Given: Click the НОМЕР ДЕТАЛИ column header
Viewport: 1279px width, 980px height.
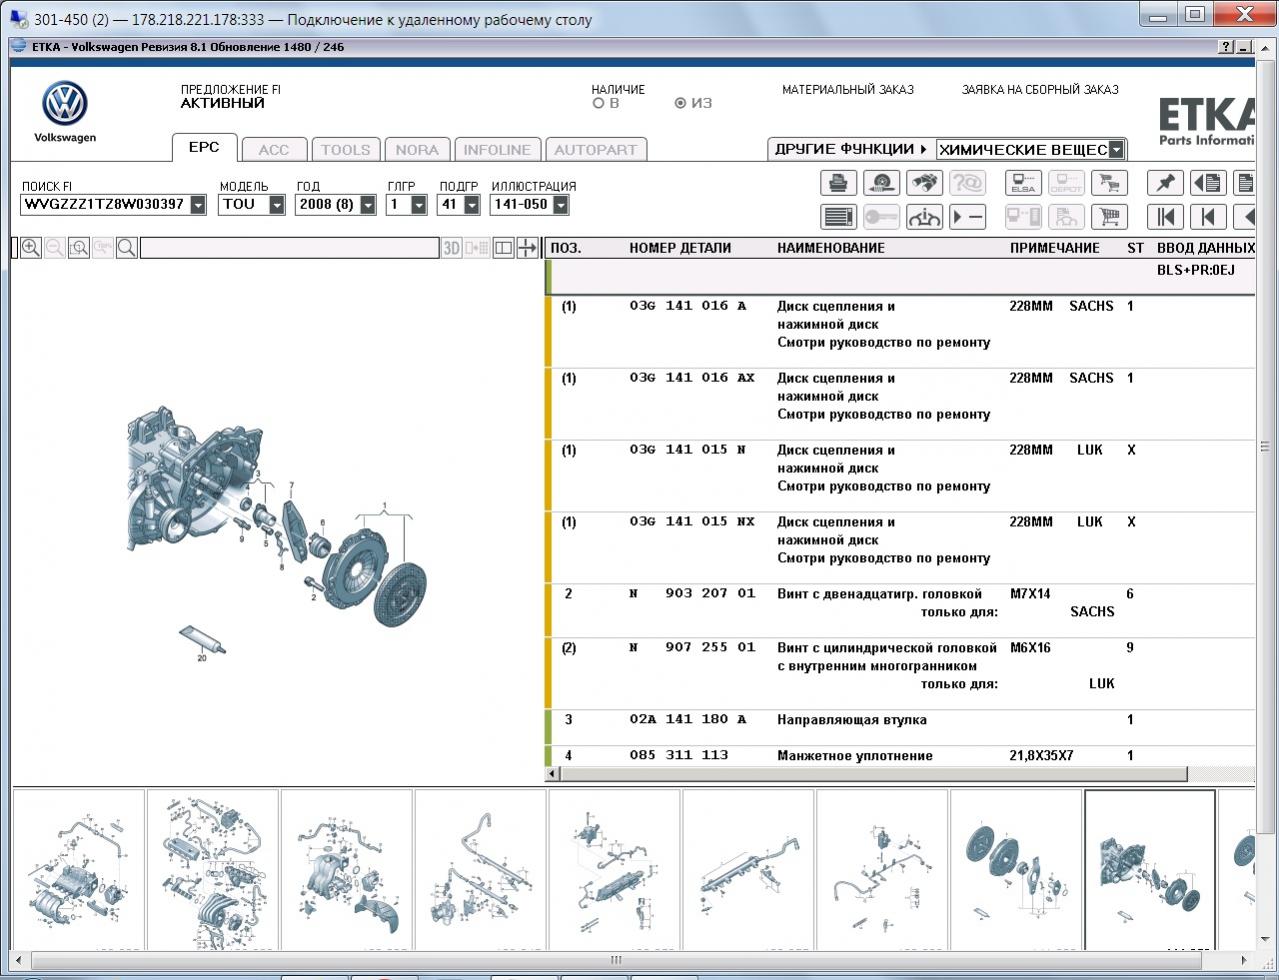Looking at the screenshot, I should [680, 248].
